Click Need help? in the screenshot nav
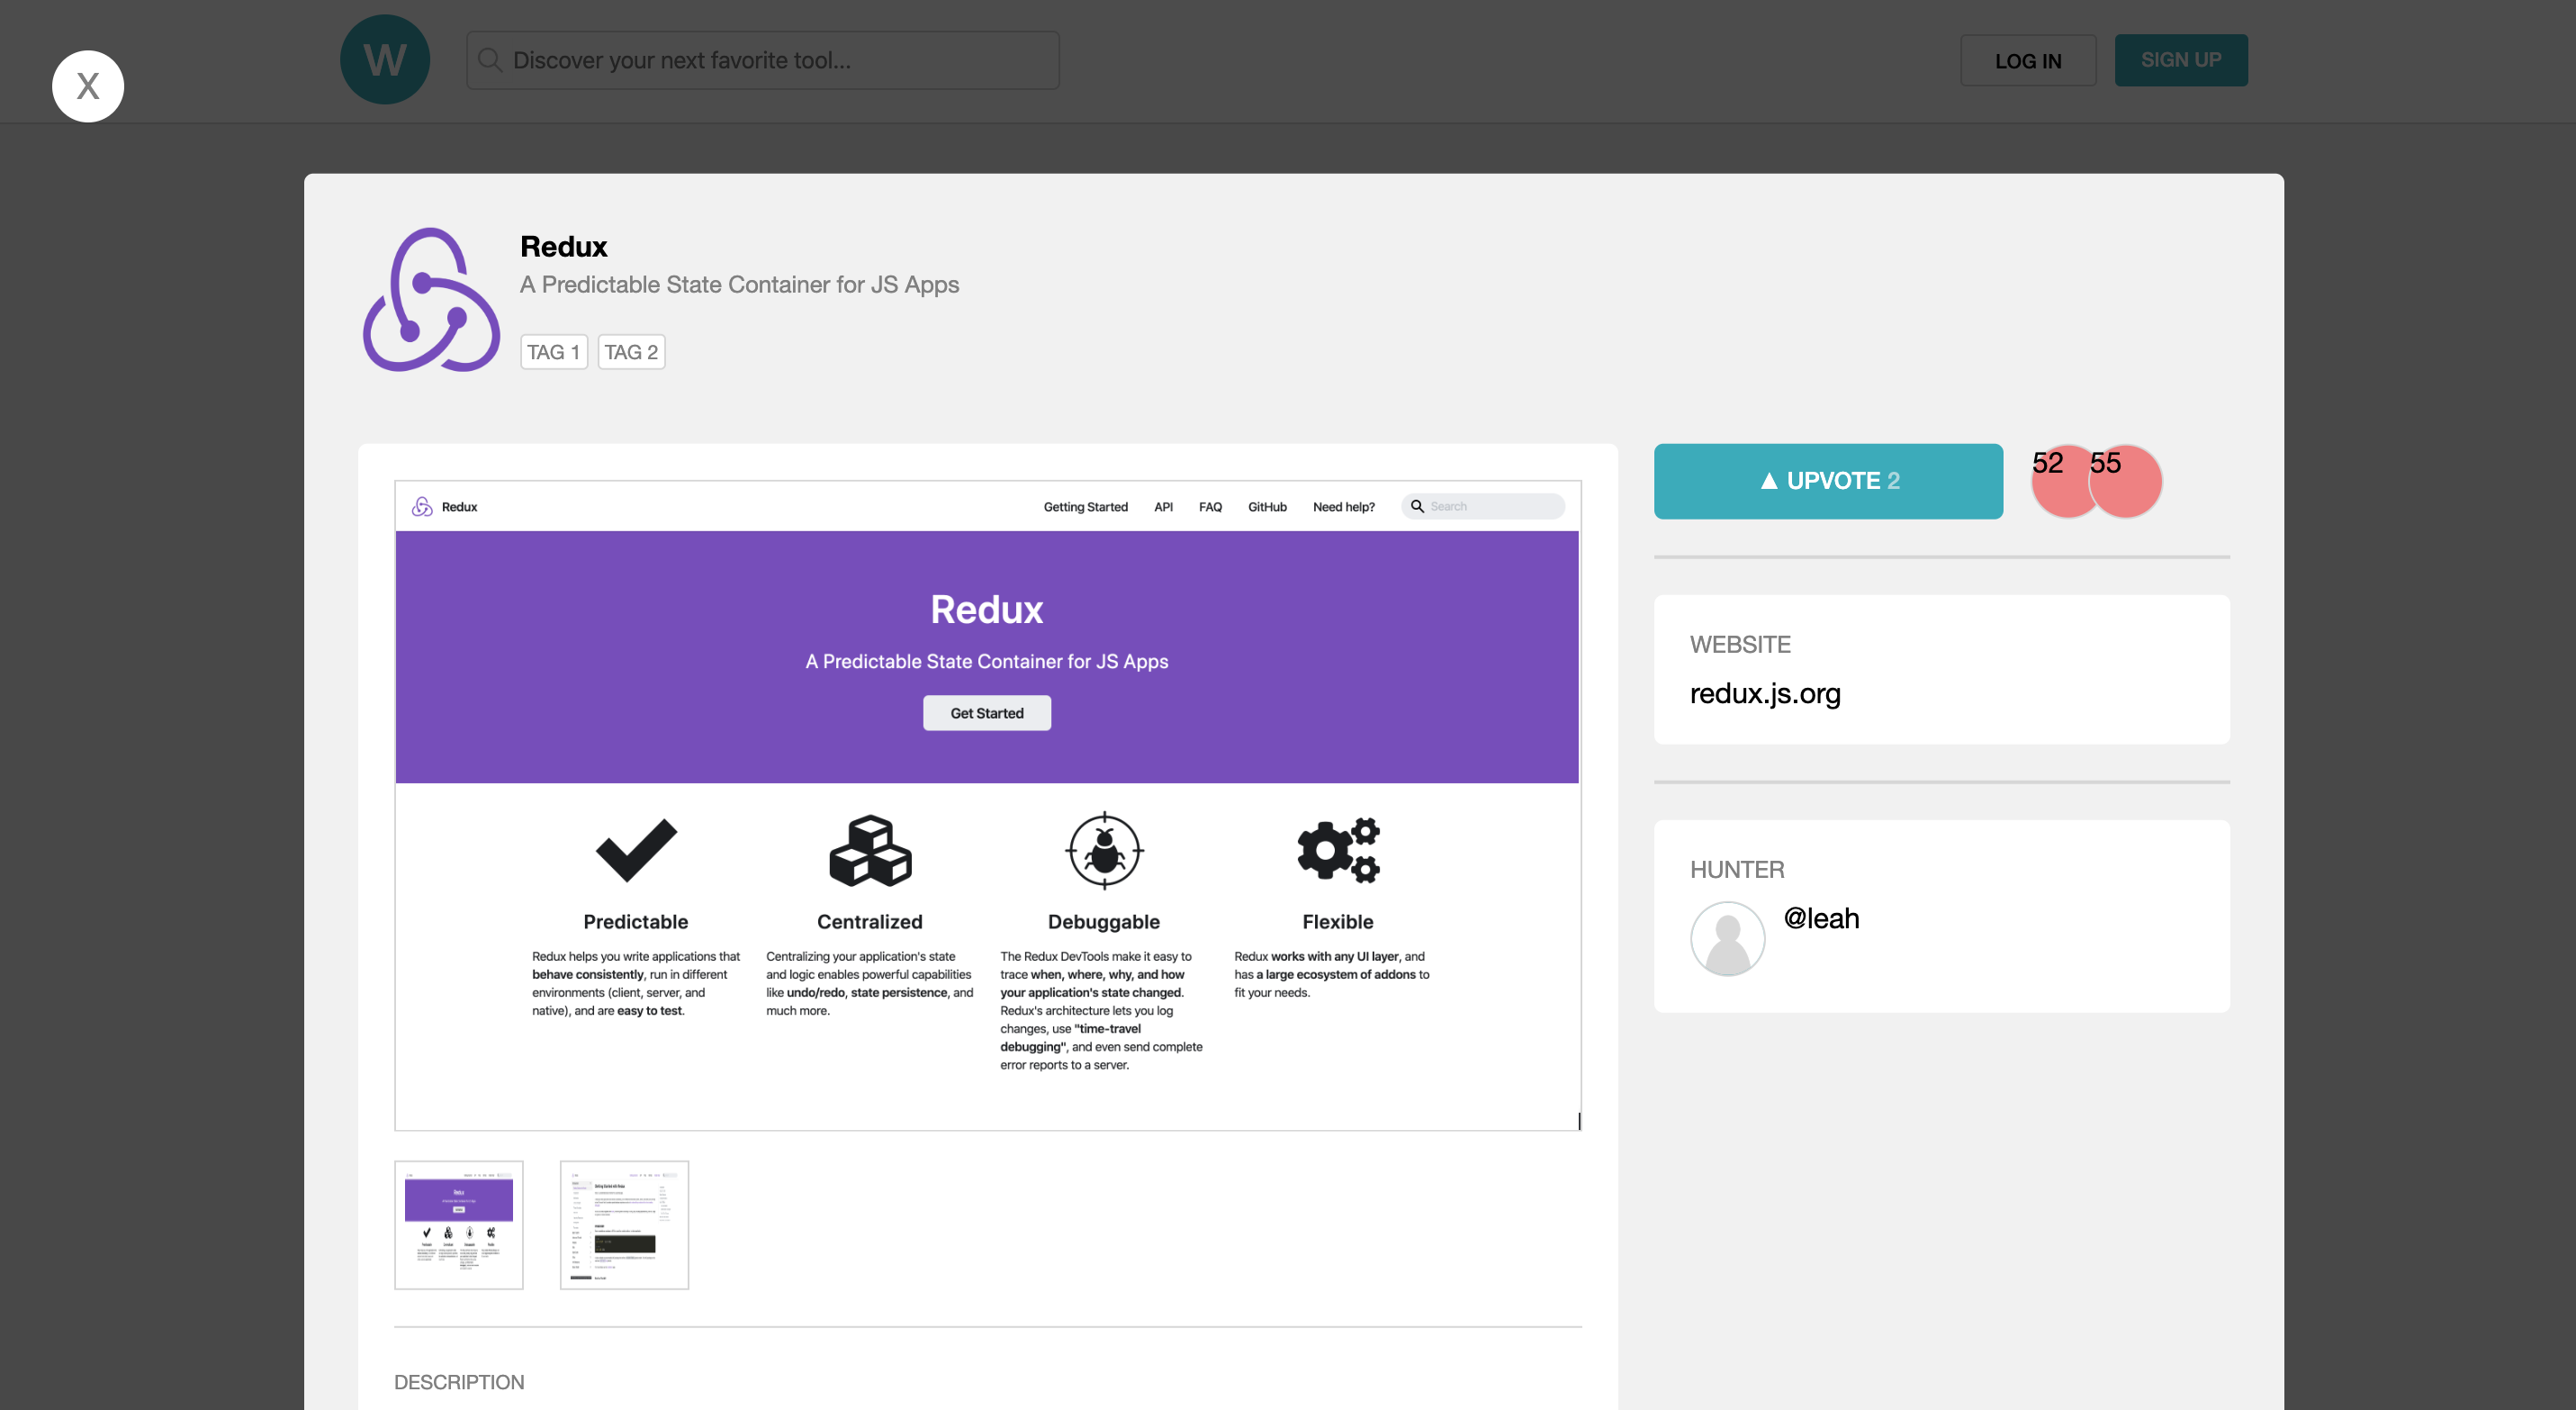The image size is (2576, 1410). click(x=1344, y=507)
